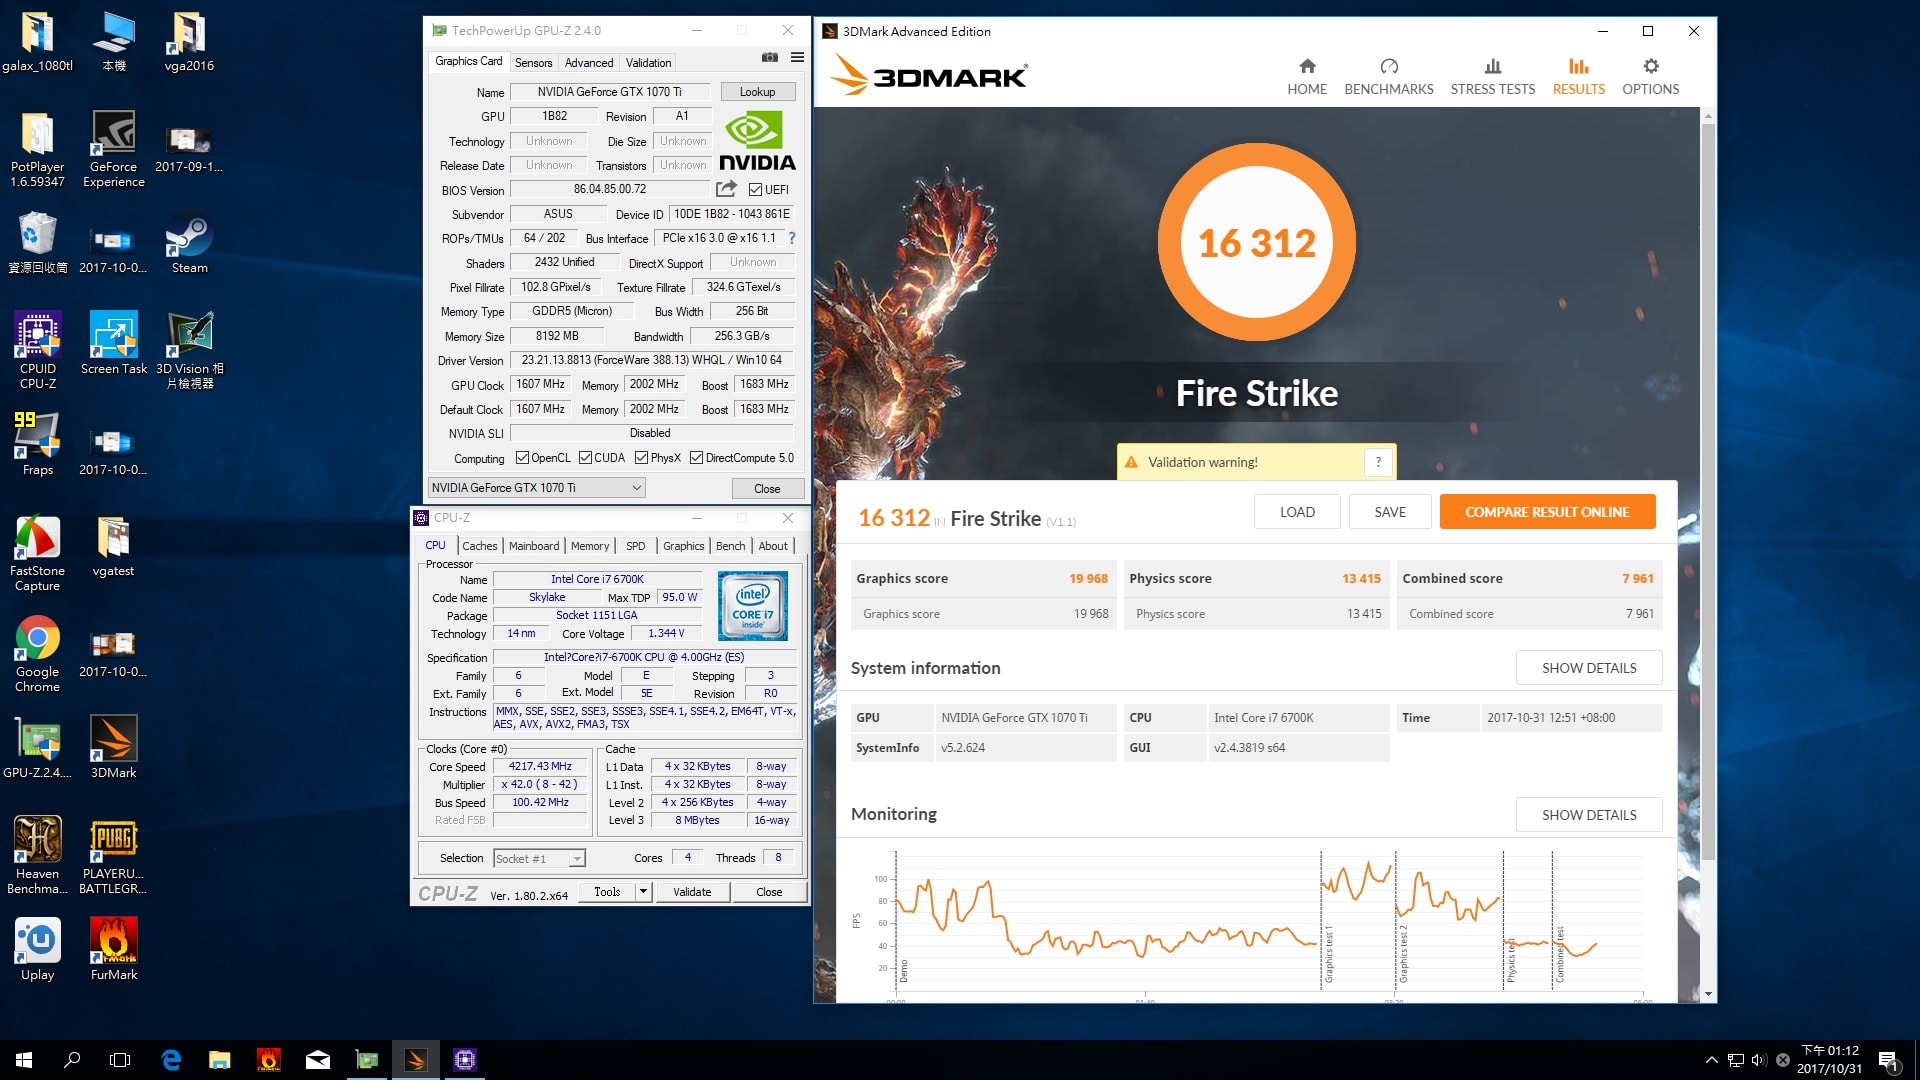Image resolution: width=1920 pixels, height=1080 pixels.
Task: Show details for System information
Action: tap(1588, 668)
